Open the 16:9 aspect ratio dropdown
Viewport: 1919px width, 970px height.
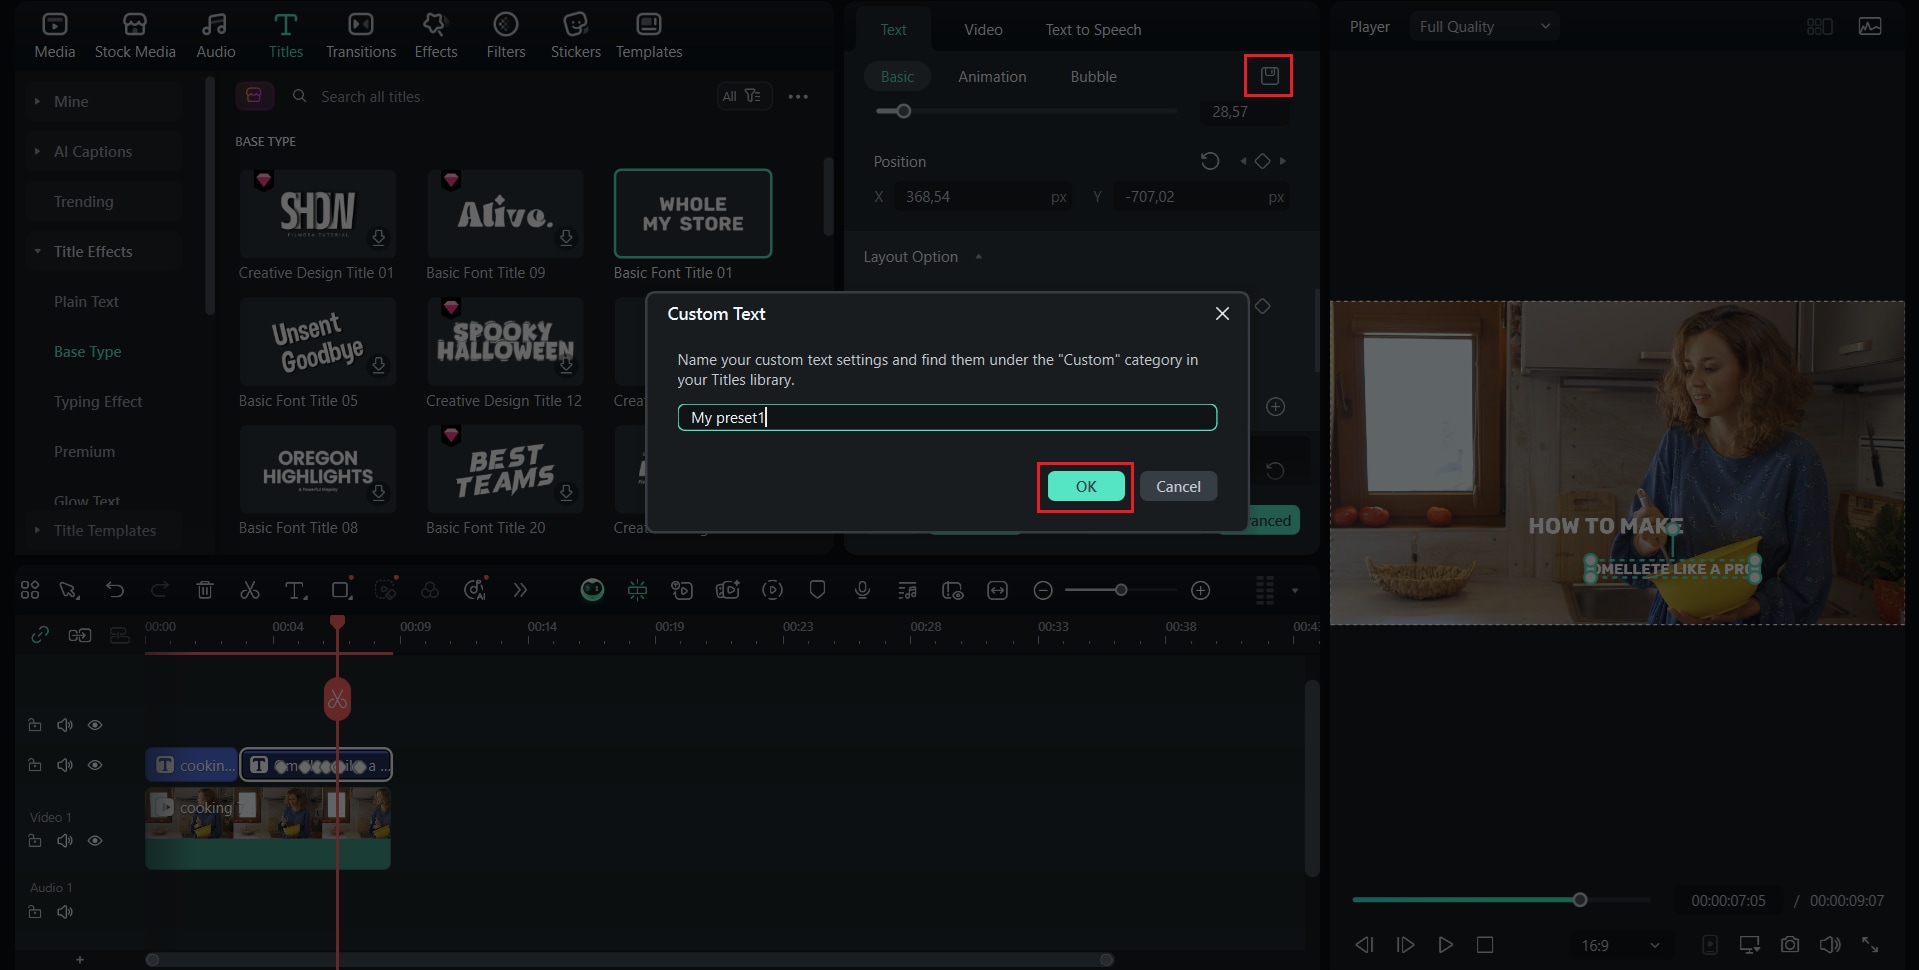pos(1617,944)
